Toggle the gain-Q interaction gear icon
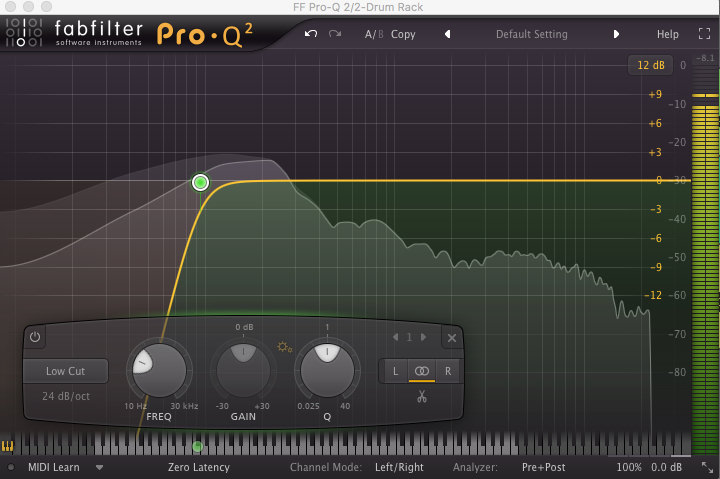Viewport: 720px width, 479px height. click(284, 347)
